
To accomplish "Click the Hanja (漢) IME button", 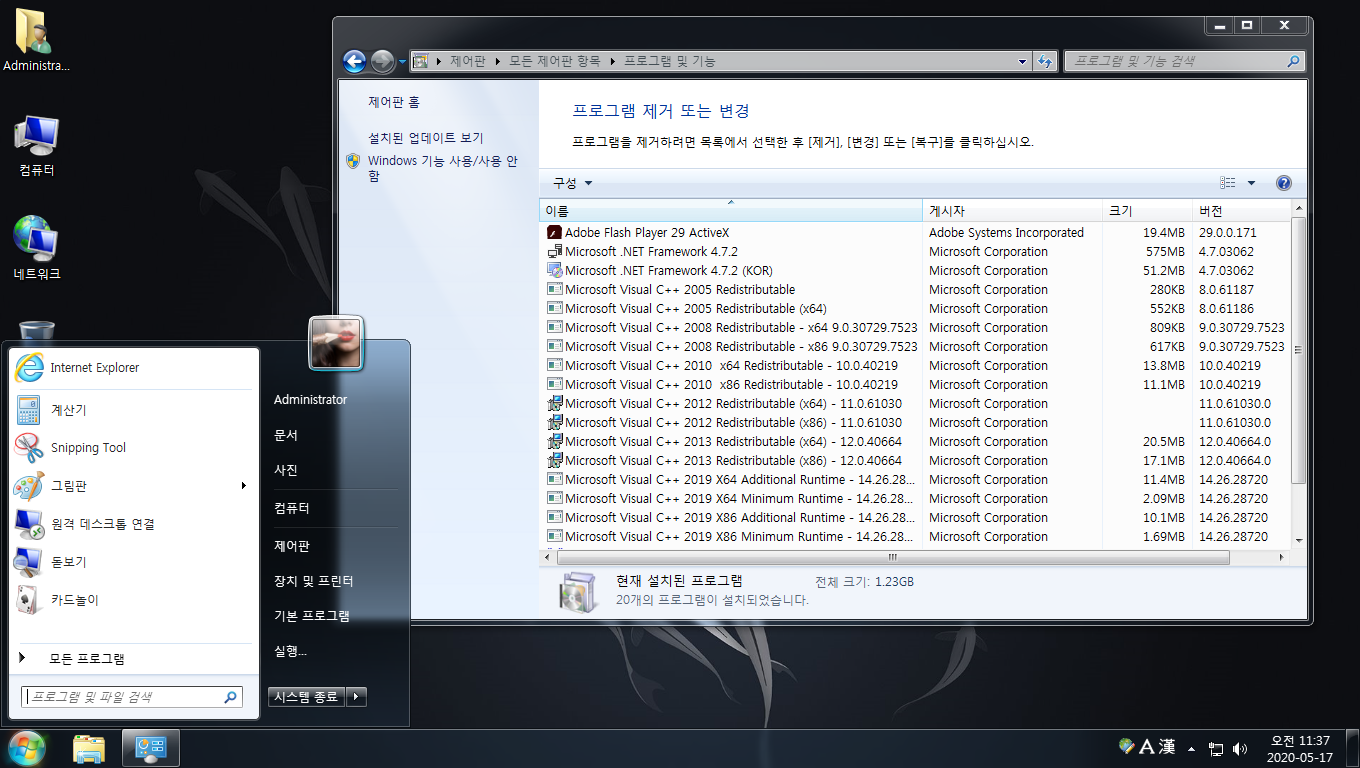I will [x=1167, y=747].
